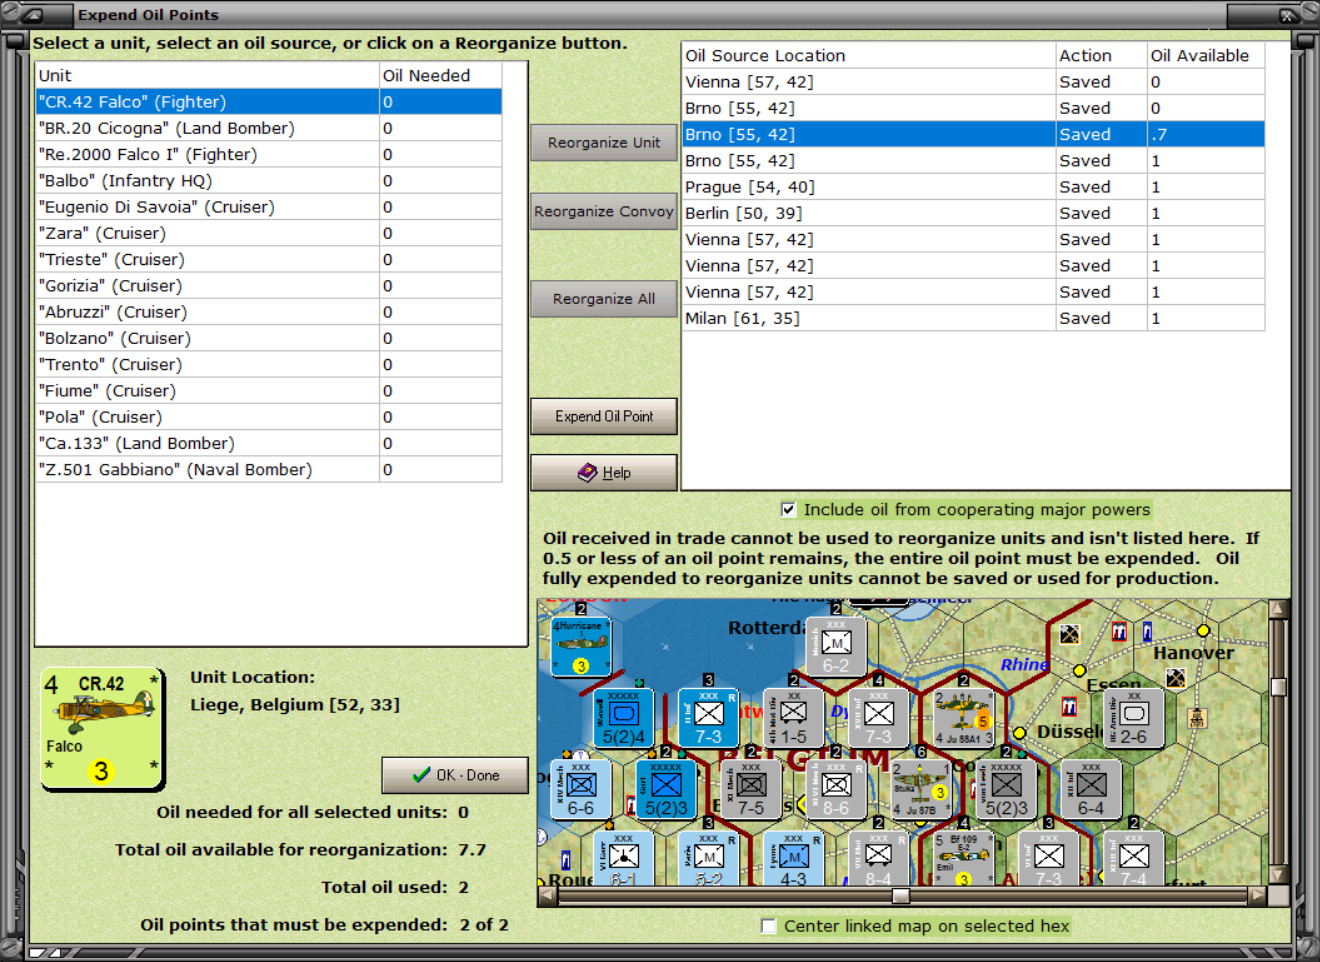The image size is (1320, 962).
Task: Select the Stuka Ju 87B counter
Action: click(x=921, y=790)
